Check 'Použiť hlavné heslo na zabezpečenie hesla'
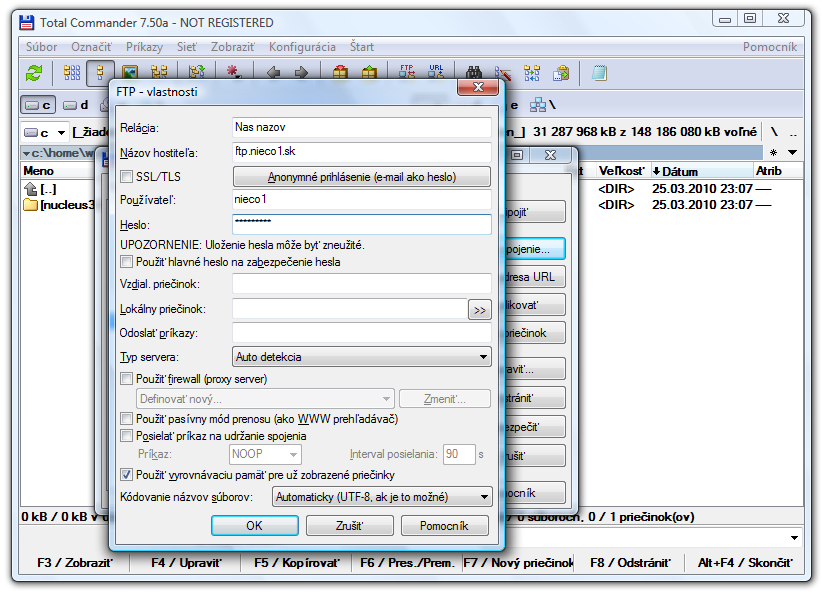The width and height of the screenshot is (822, 595). pos(126,262)
